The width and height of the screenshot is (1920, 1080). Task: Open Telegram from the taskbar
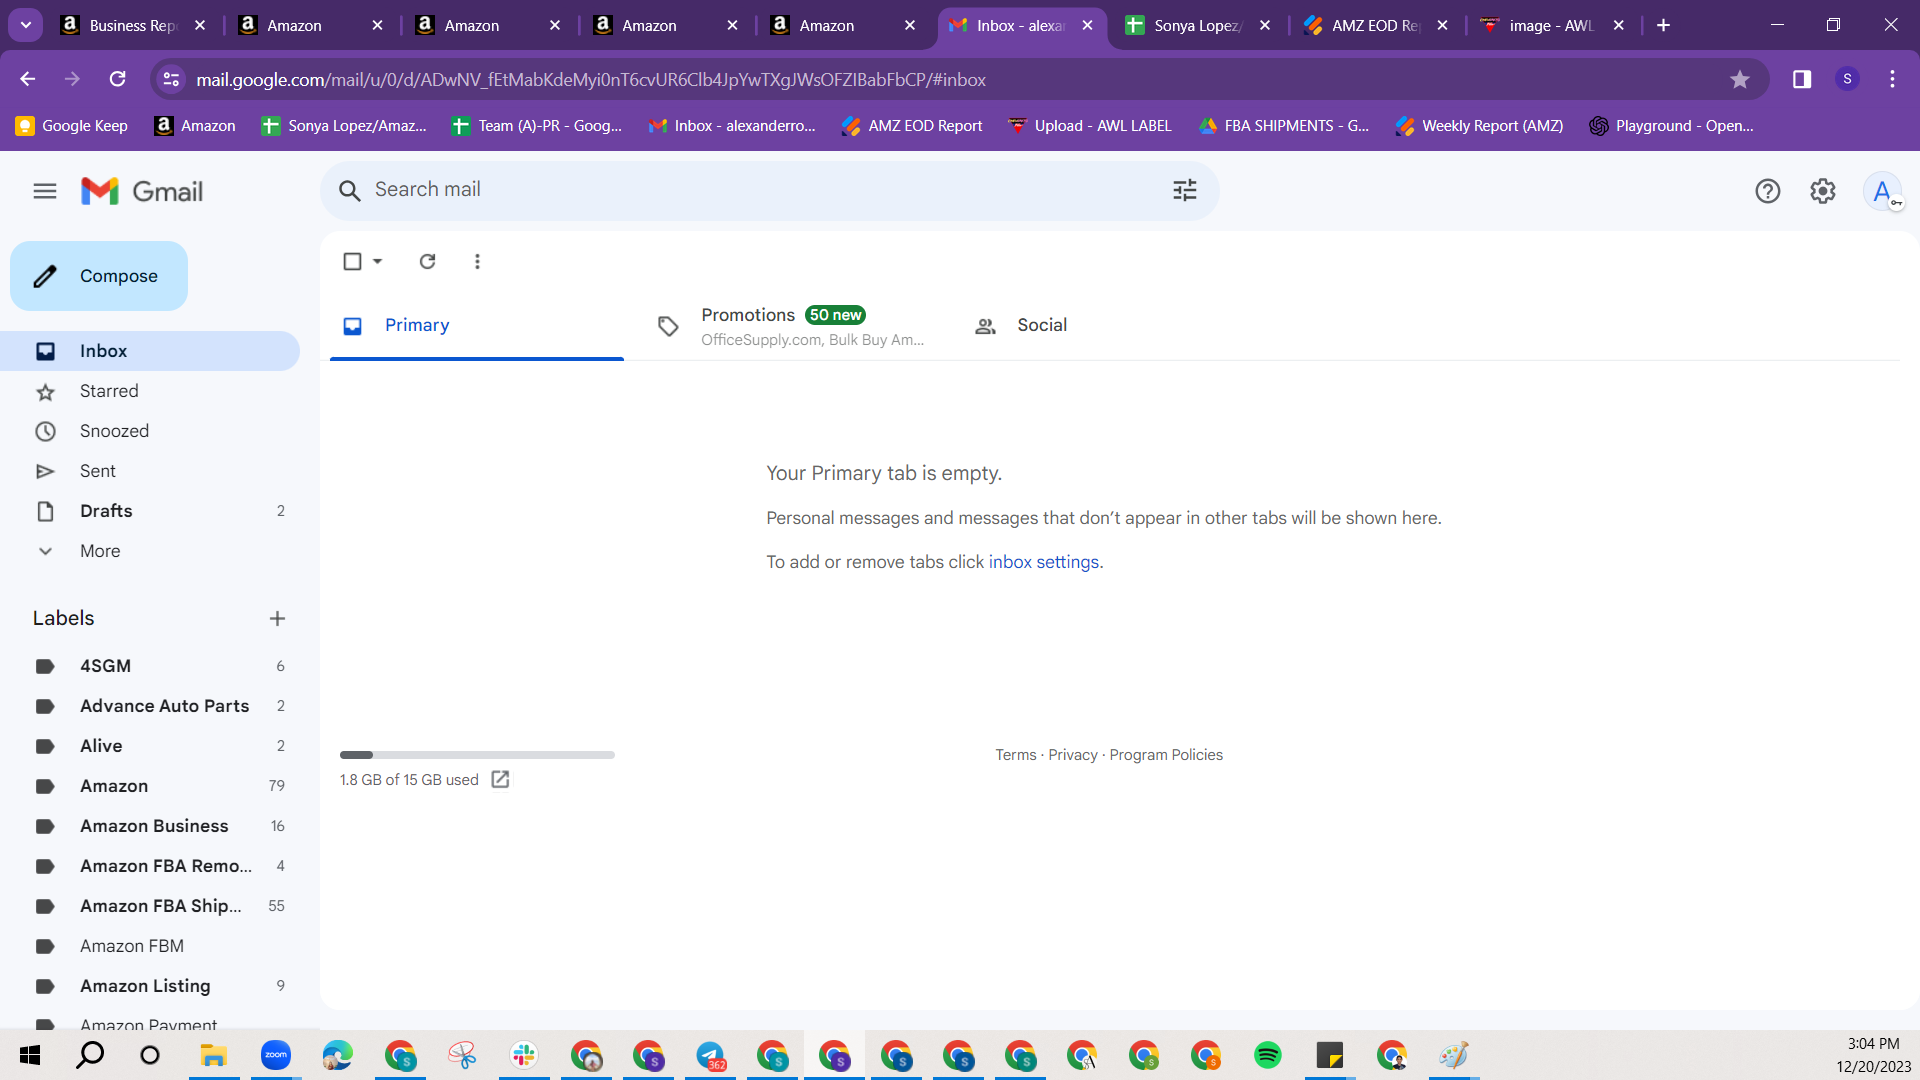click(711, 1055)
